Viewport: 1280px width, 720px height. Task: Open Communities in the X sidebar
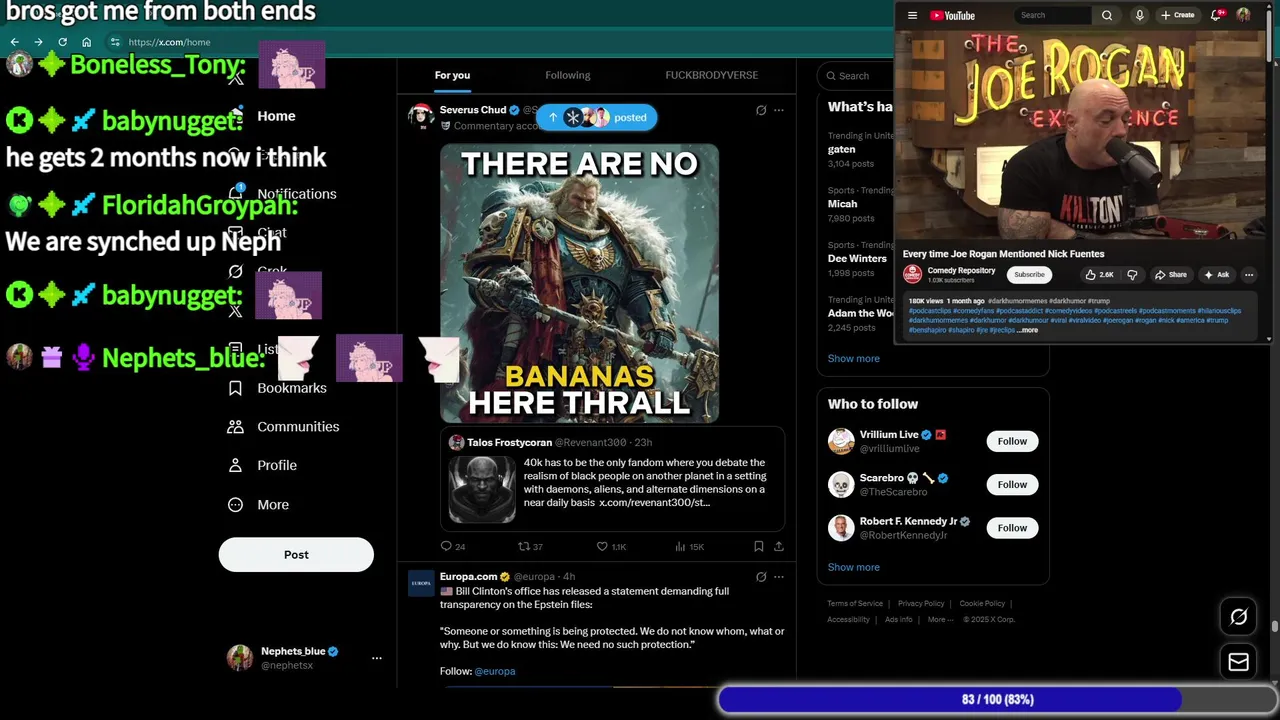(298, 427)
